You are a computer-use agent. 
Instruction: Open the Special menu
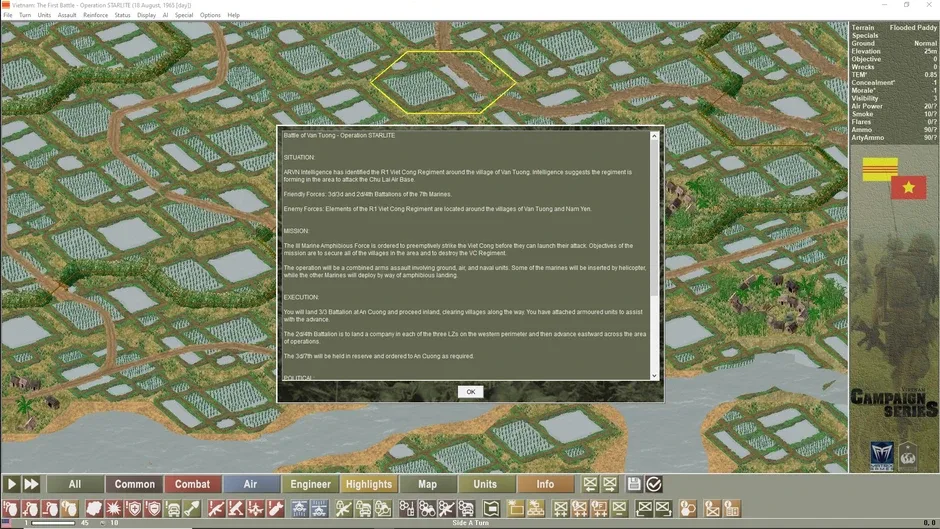(183, 15)
